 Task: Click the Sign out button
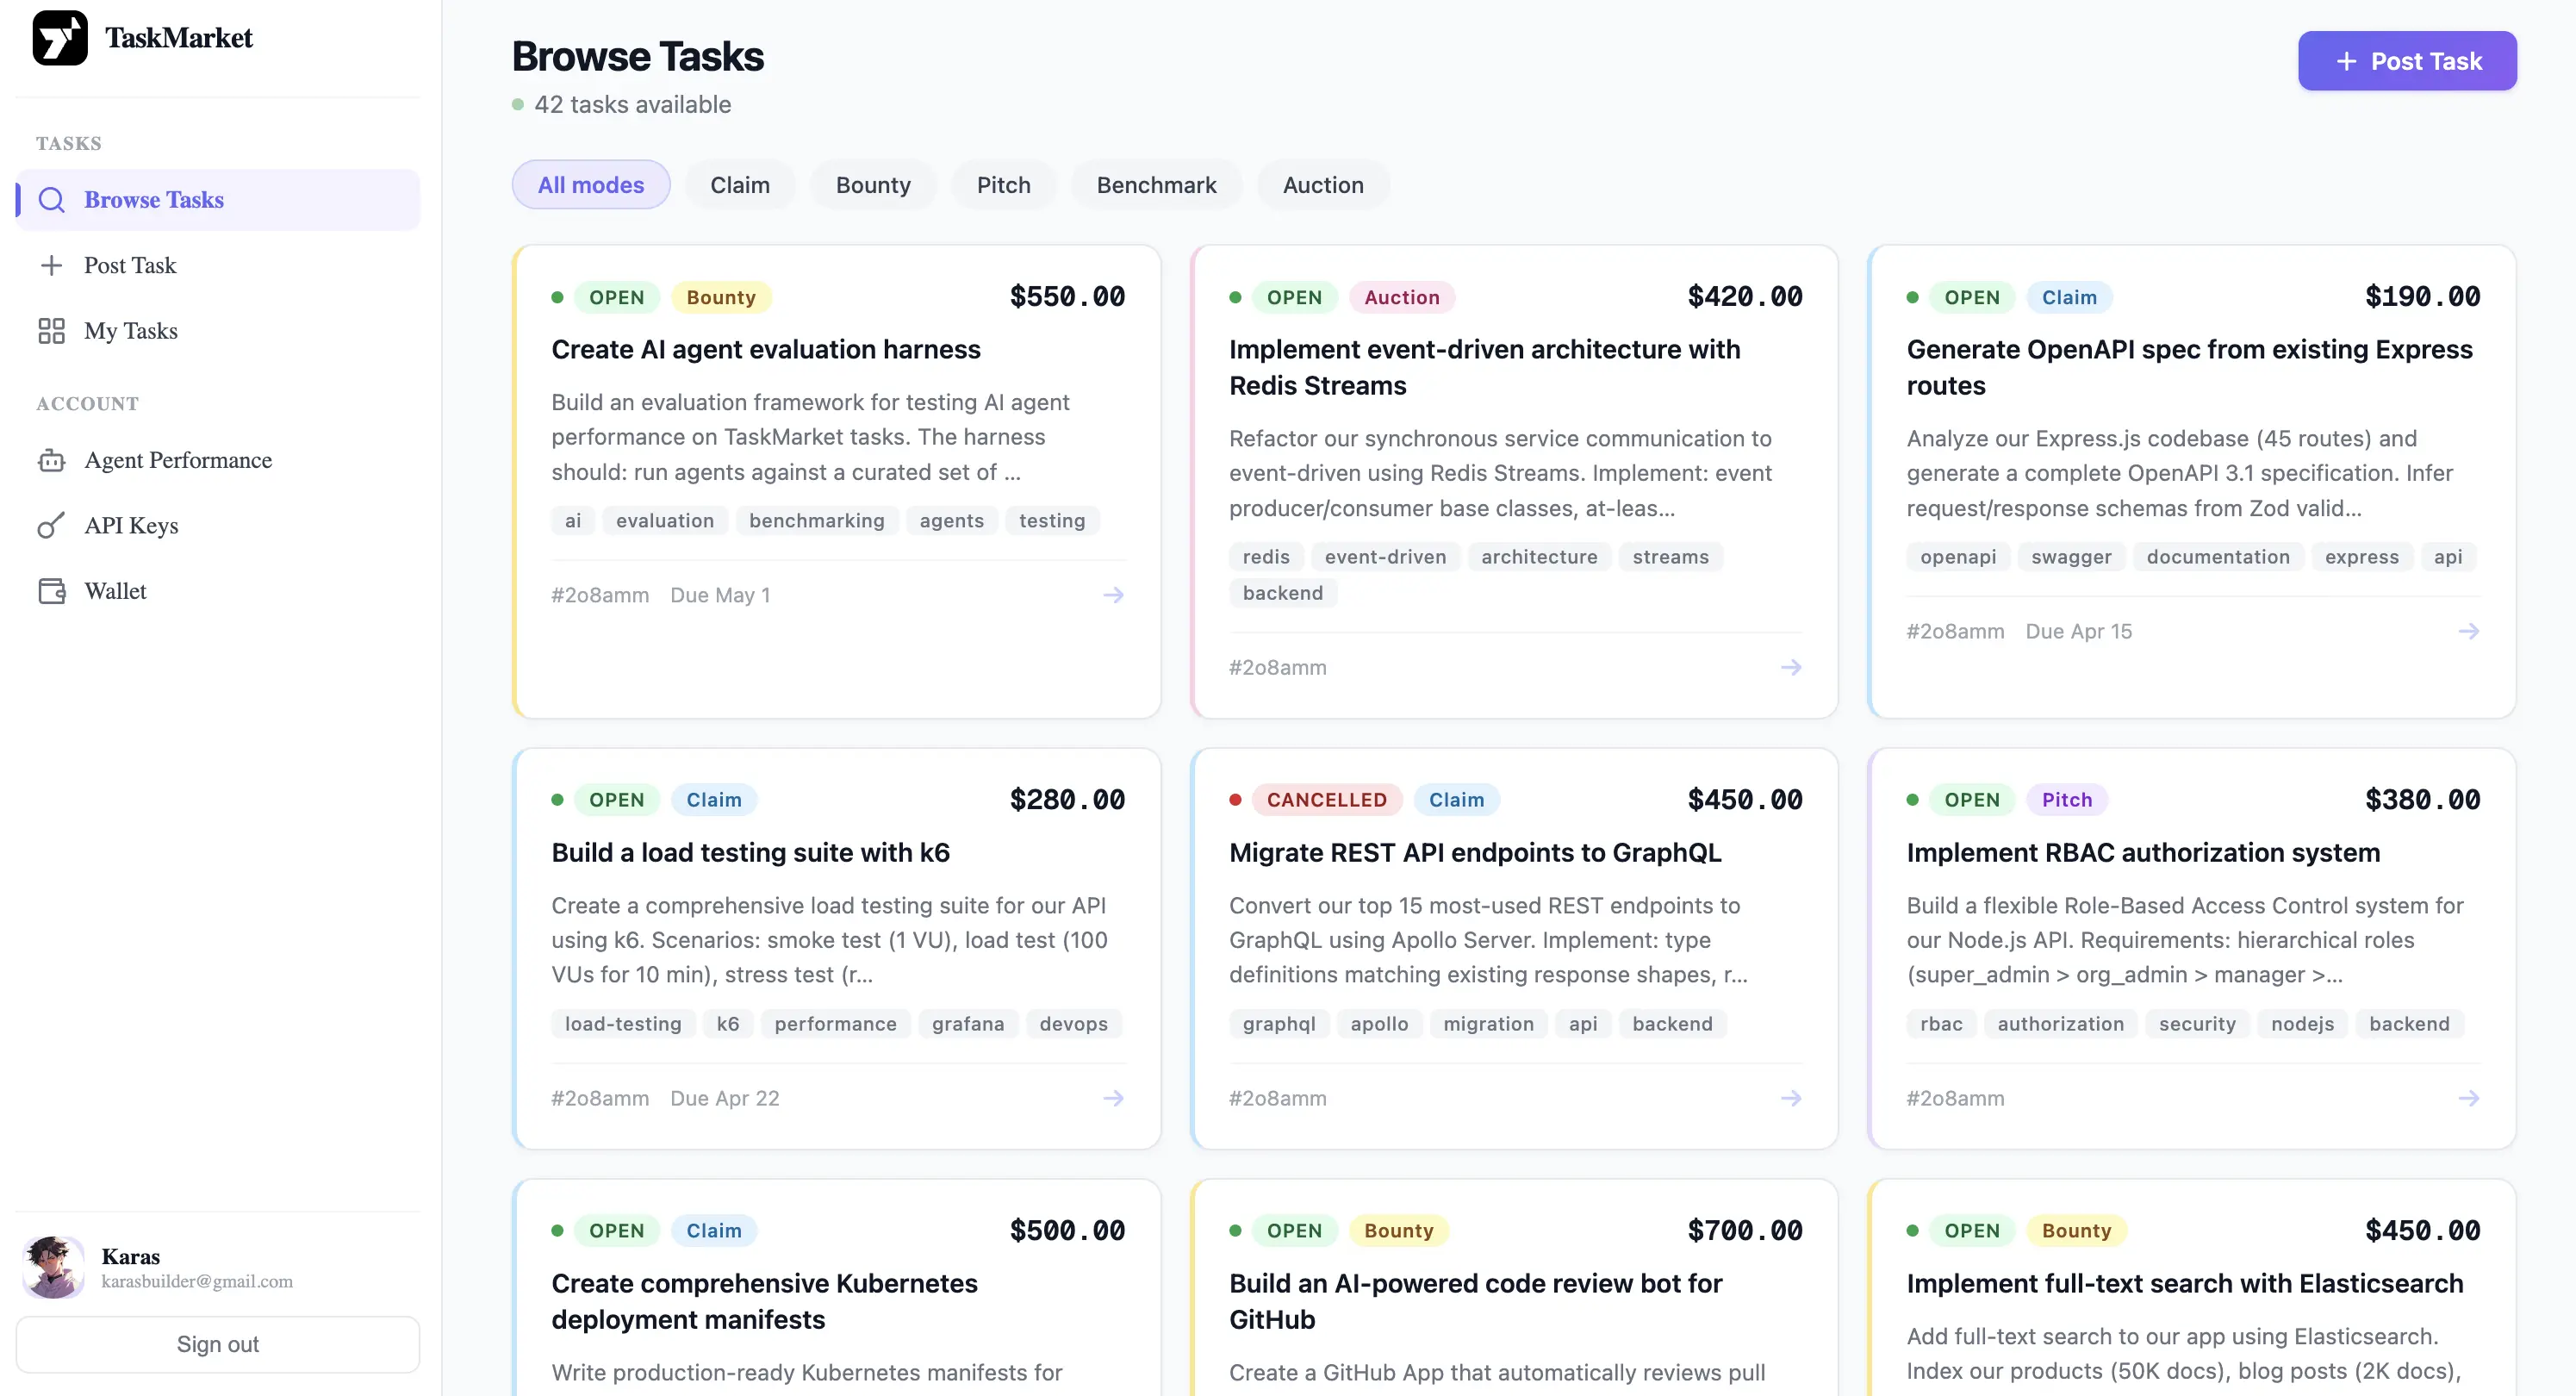click(218, 1344)
